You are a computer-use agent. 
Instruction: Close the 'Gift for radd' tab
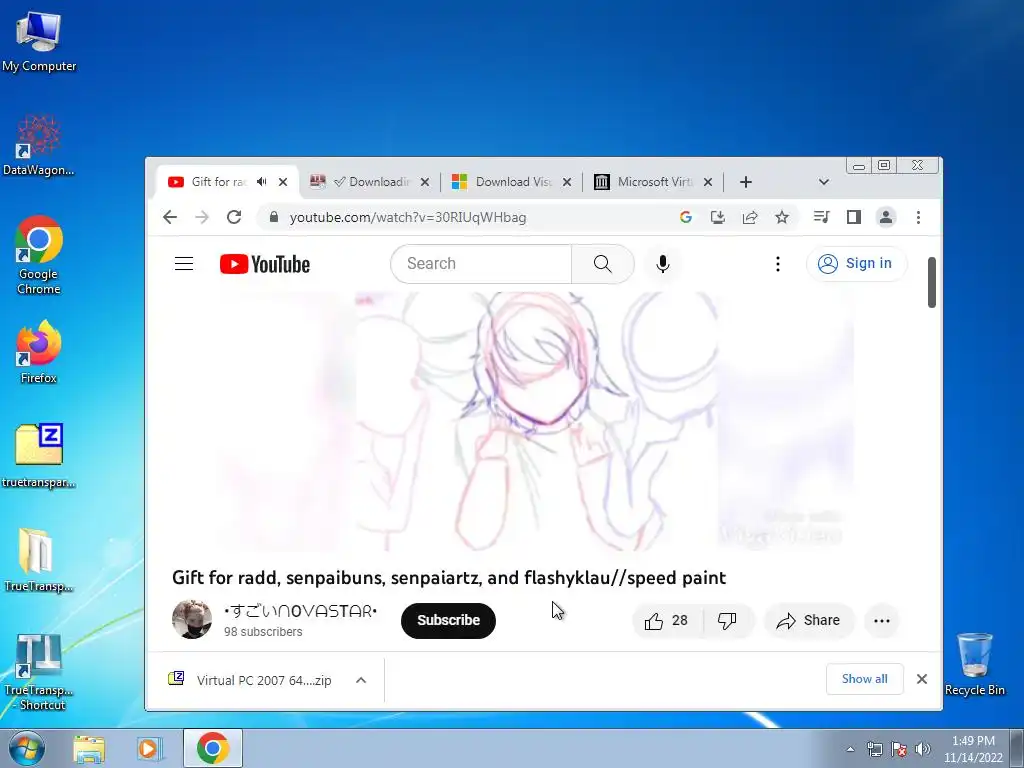[x=283, y=182]
